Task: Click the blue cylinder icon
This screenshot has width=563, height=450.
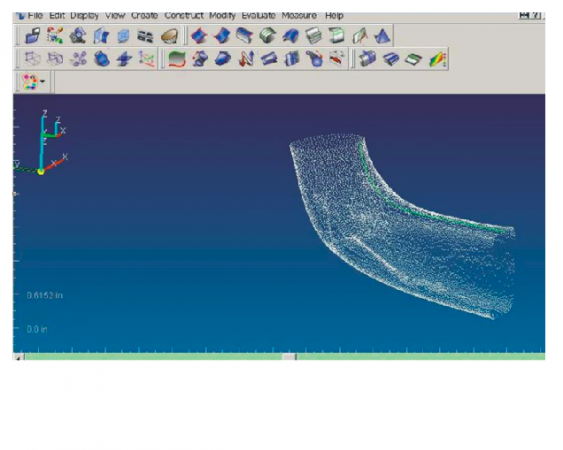Action: 101,59
